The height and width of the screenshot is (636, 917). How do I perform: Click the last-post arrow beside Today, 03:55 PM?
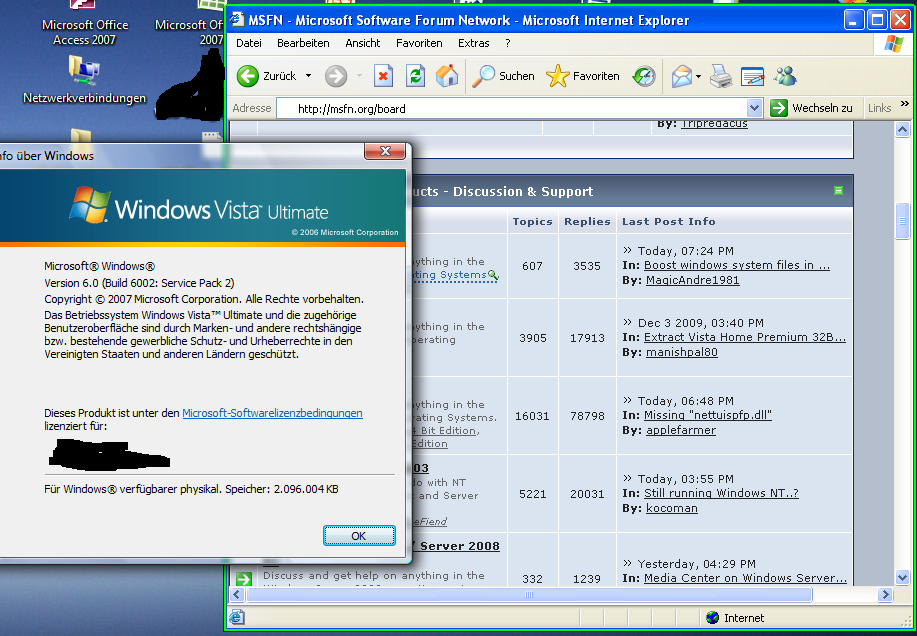(628, 478)
